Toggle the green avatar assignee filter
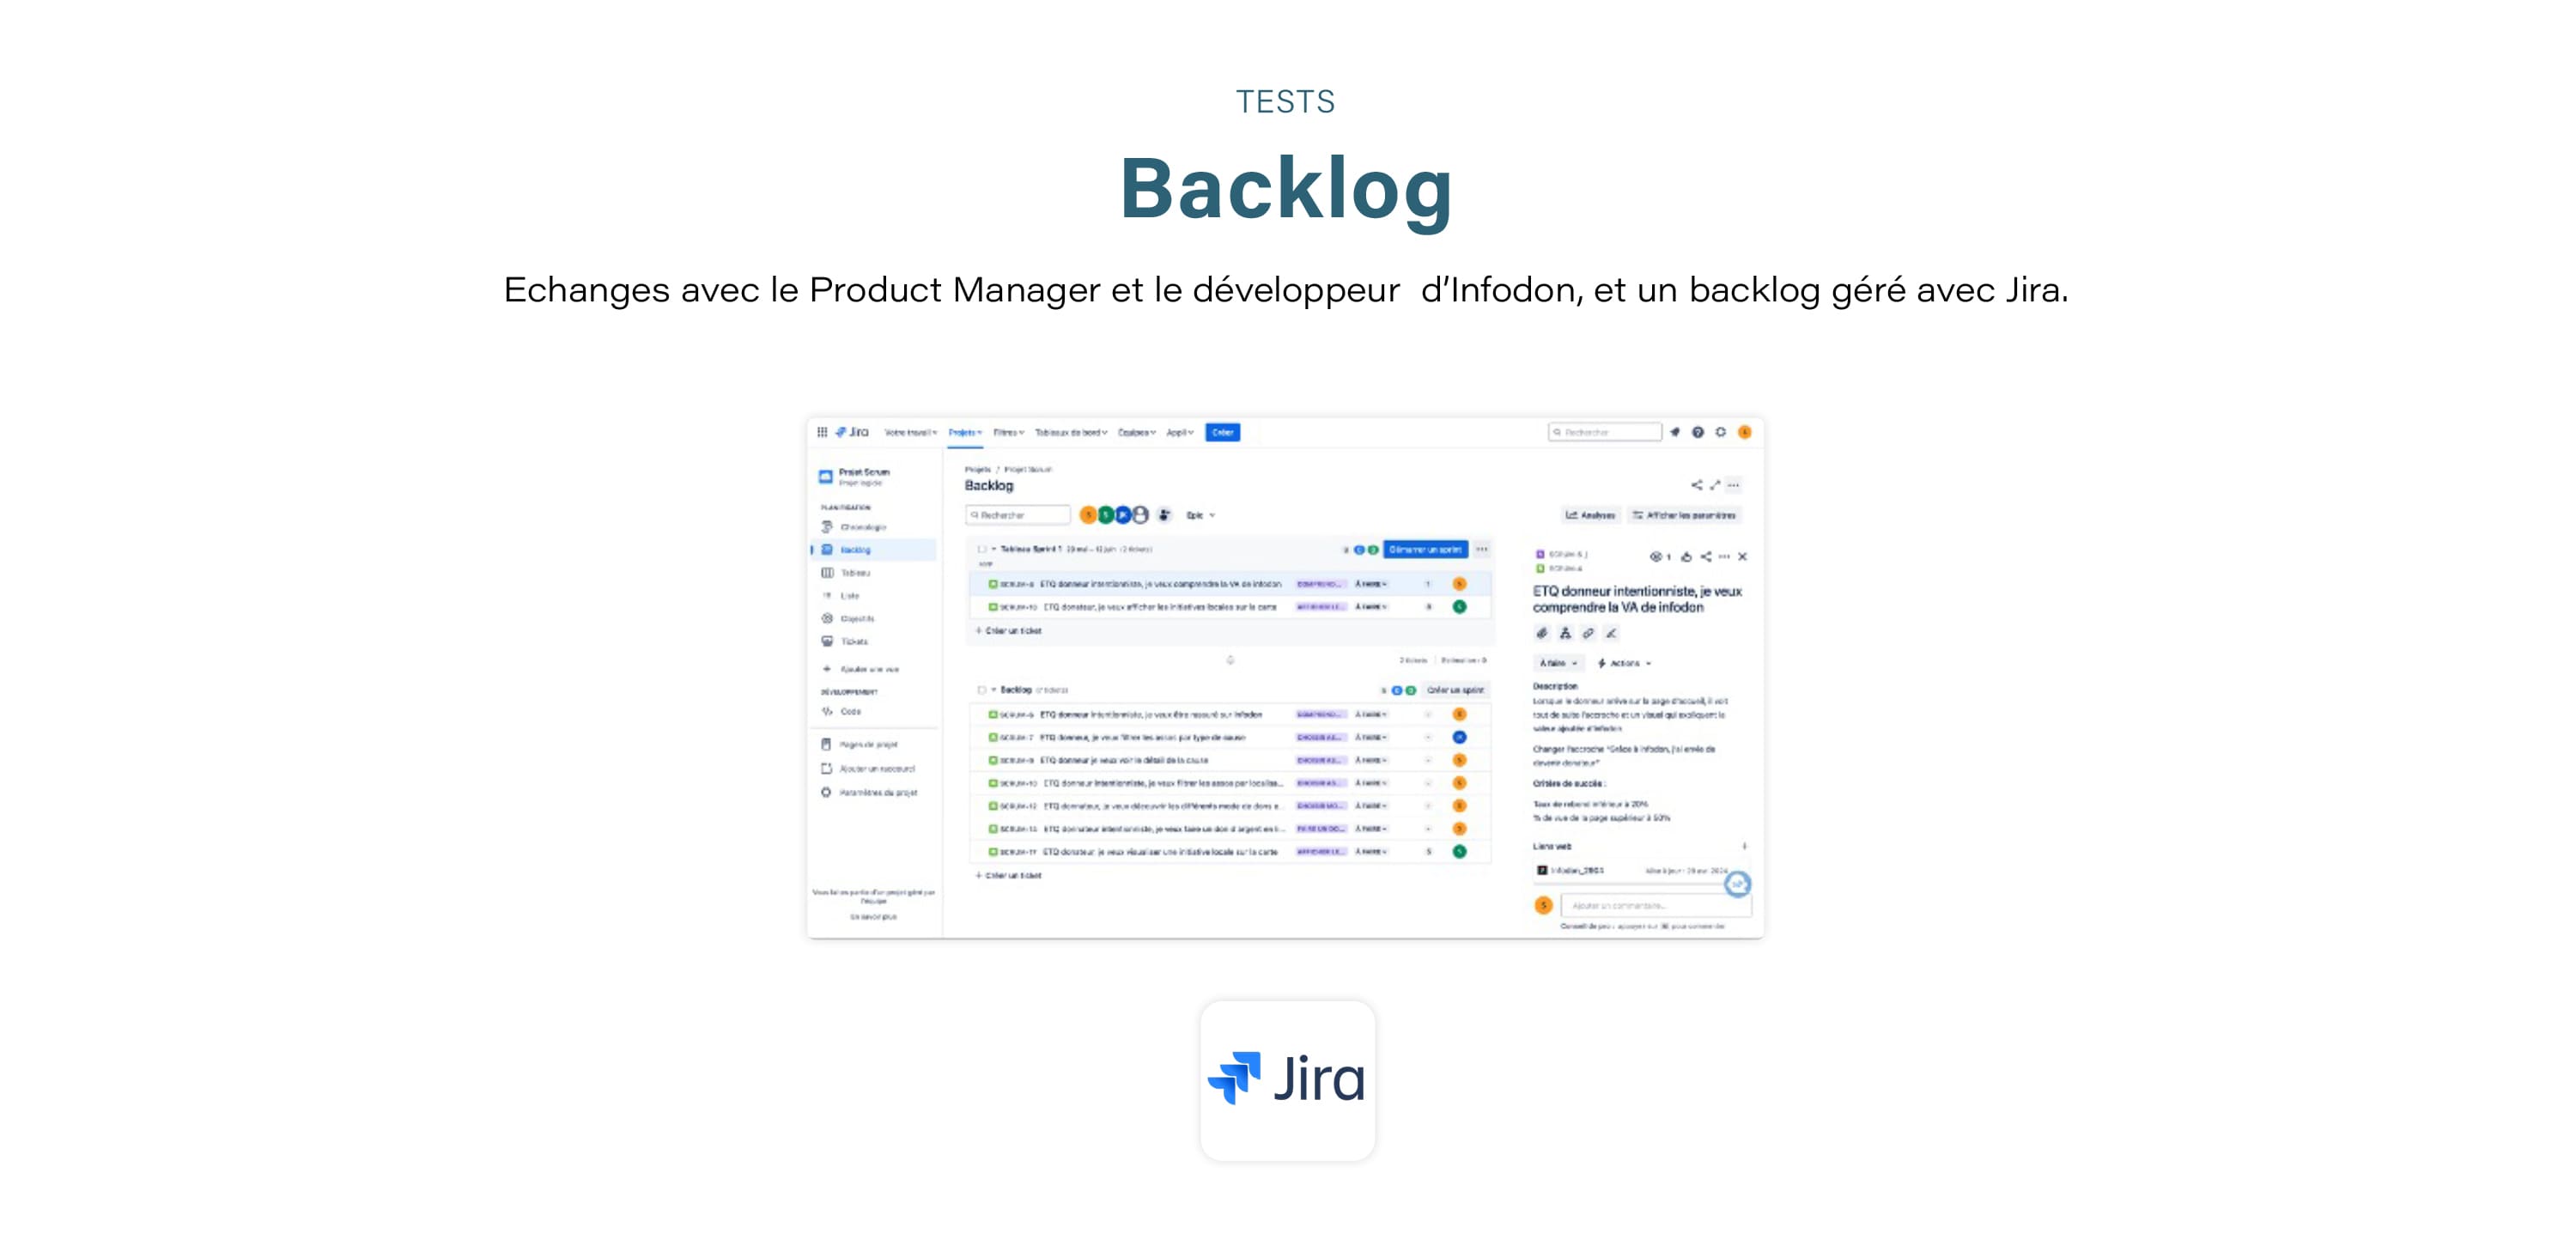The image size is (2576, 1252). (x=1106, y=515)
